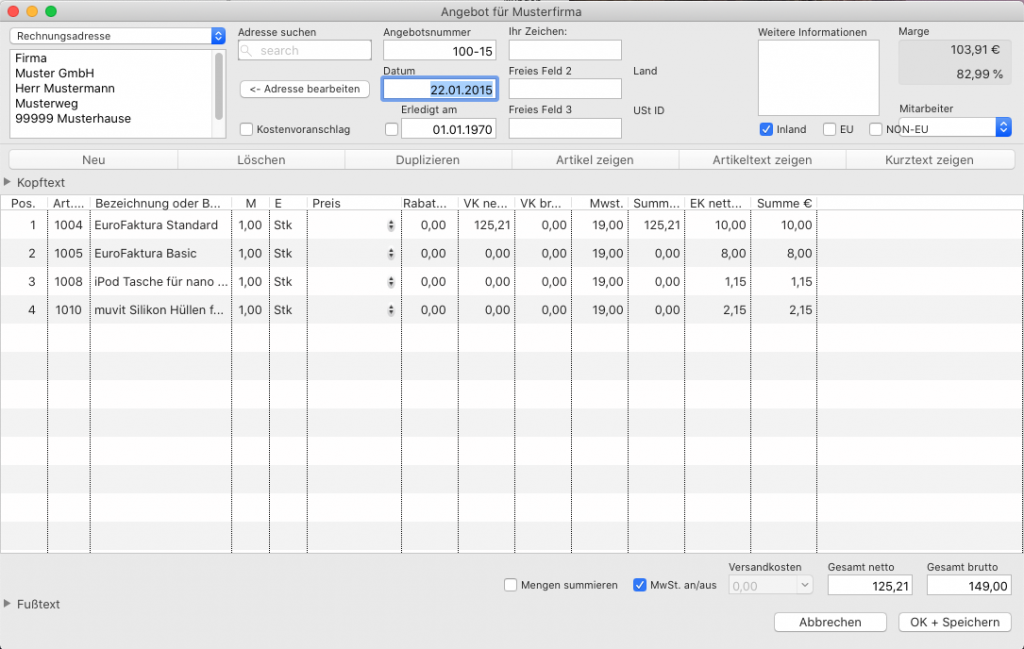Click the Artikeltext zeigen button
Image resolution: width=1024 pixels, height=649 pixels.
(x=762, y=160)
